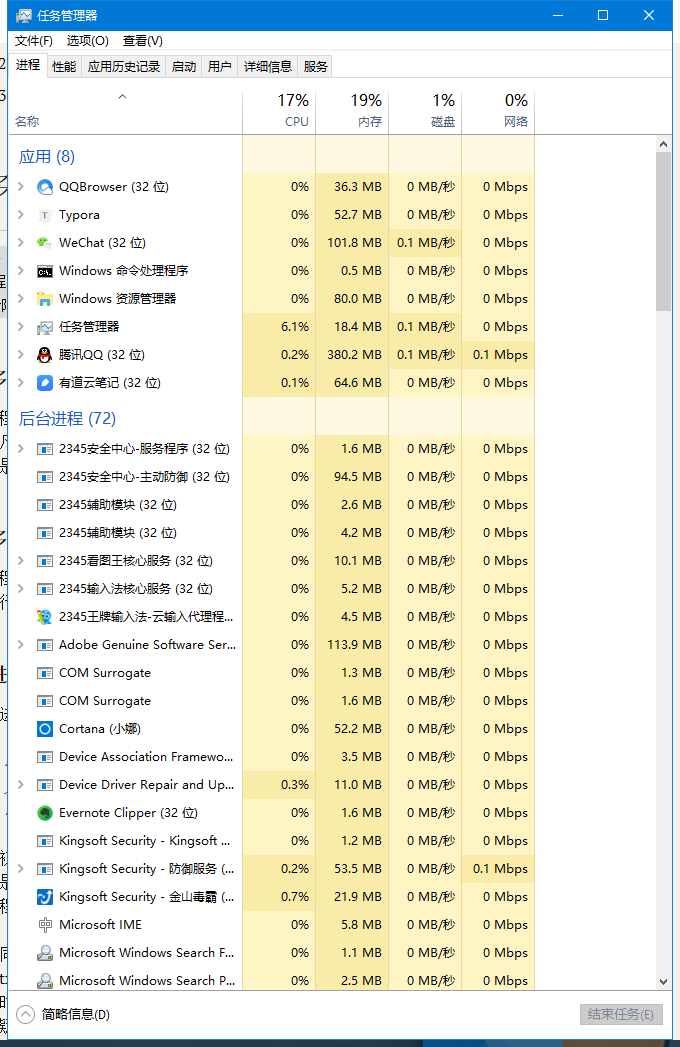680x1047 pixels.
Task: Select the 380.2 MB memory cell
Action: 352,355
